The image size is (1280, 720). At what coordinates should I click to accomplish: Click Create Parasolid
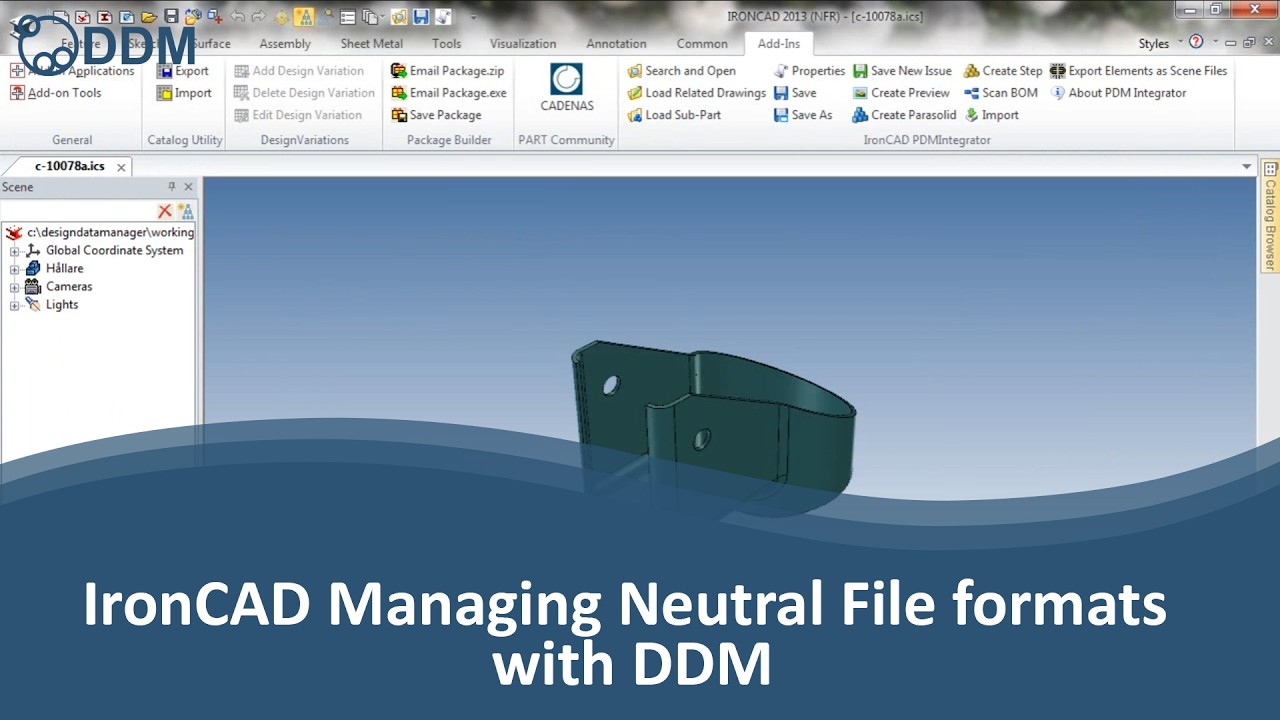tap(904, 115)
